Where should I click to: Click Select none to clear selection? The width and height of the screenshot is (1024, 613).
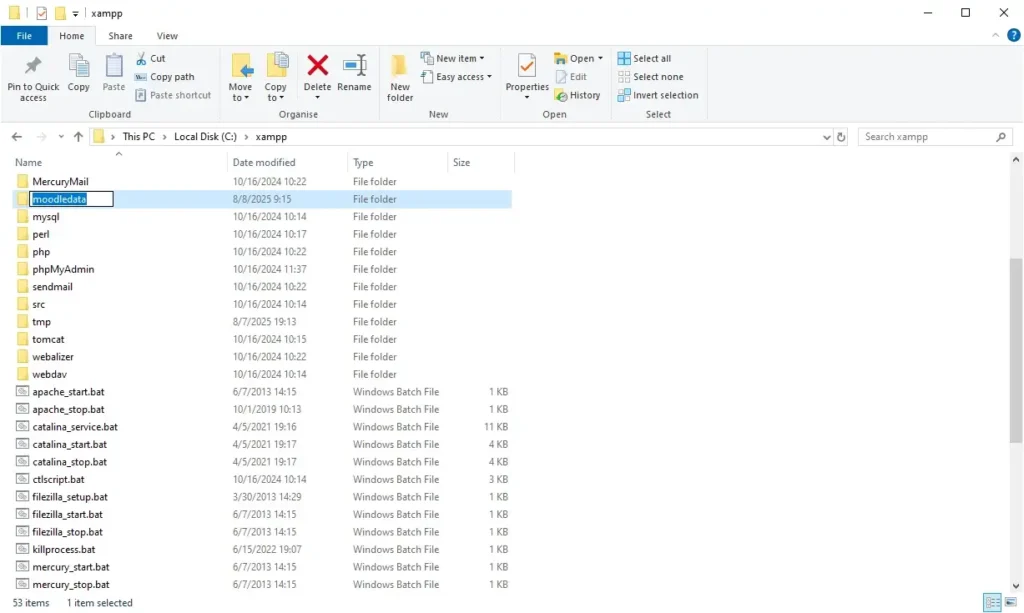[652, 76]
